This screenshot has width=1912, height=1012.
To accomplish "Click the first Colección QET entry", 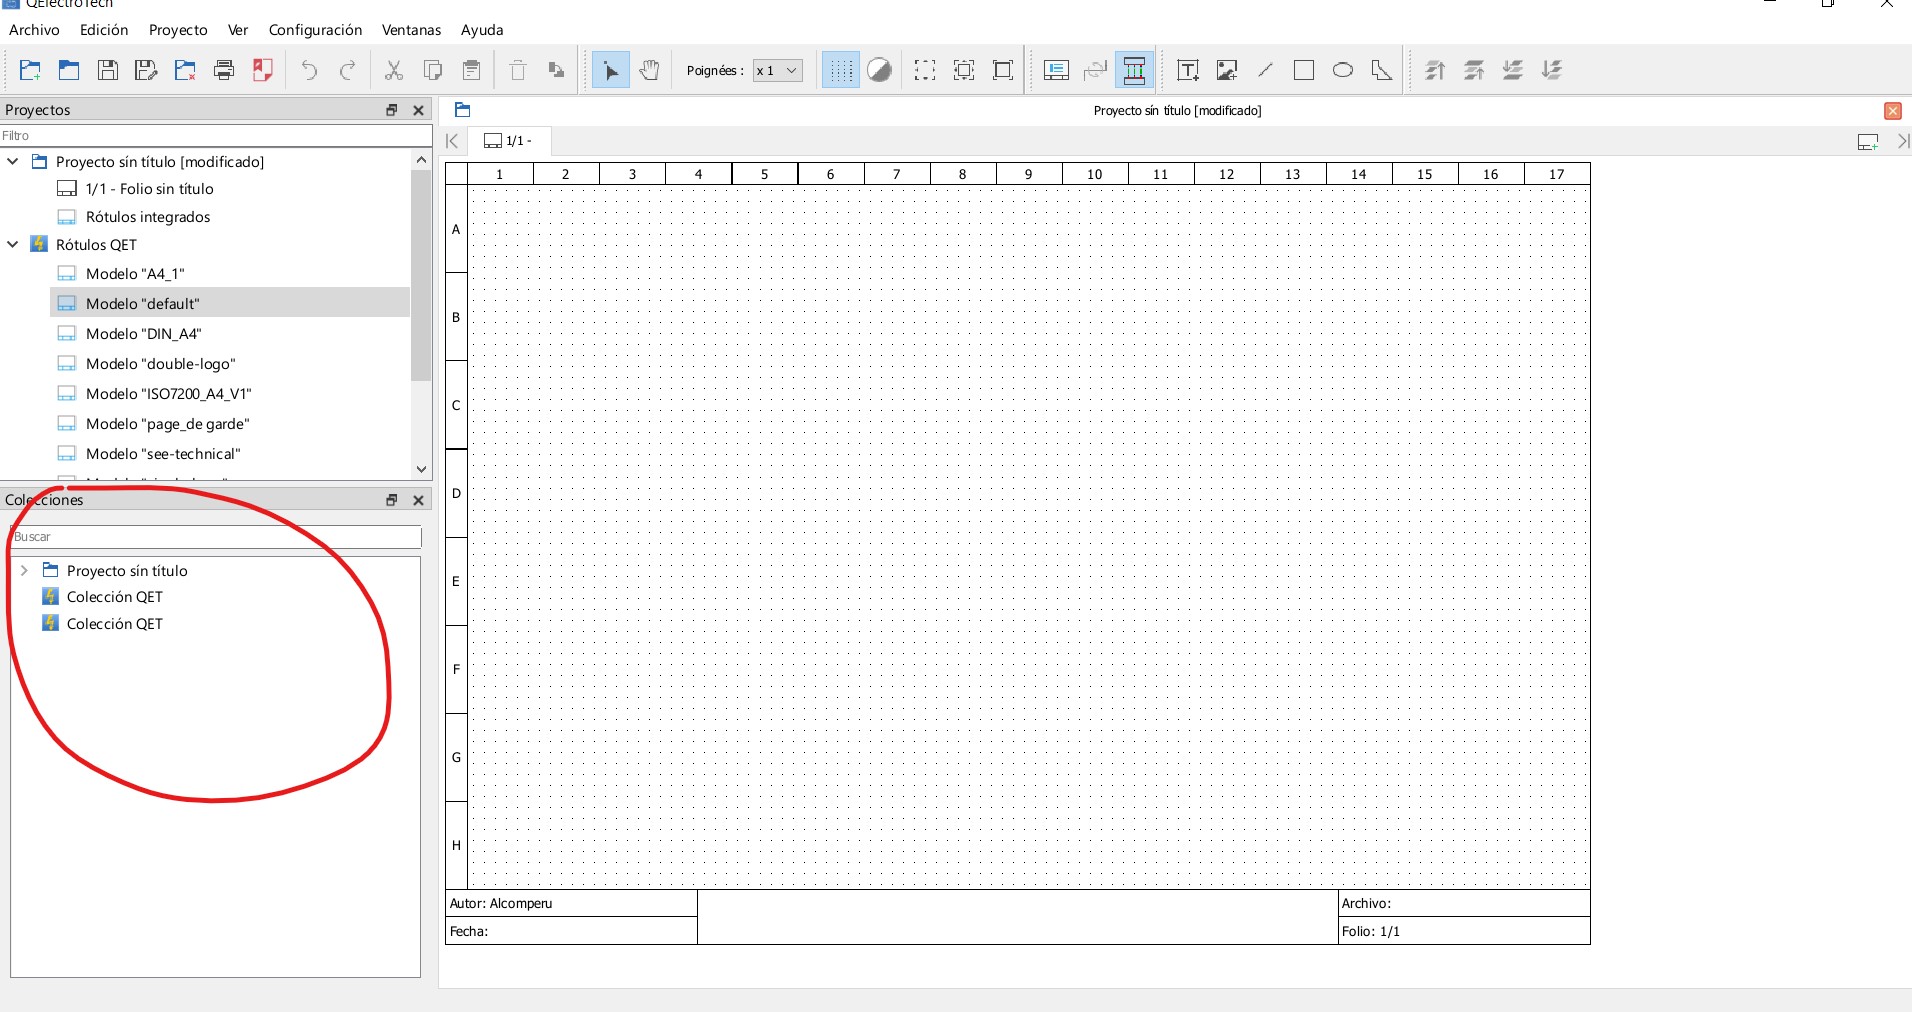I will 114,597.
